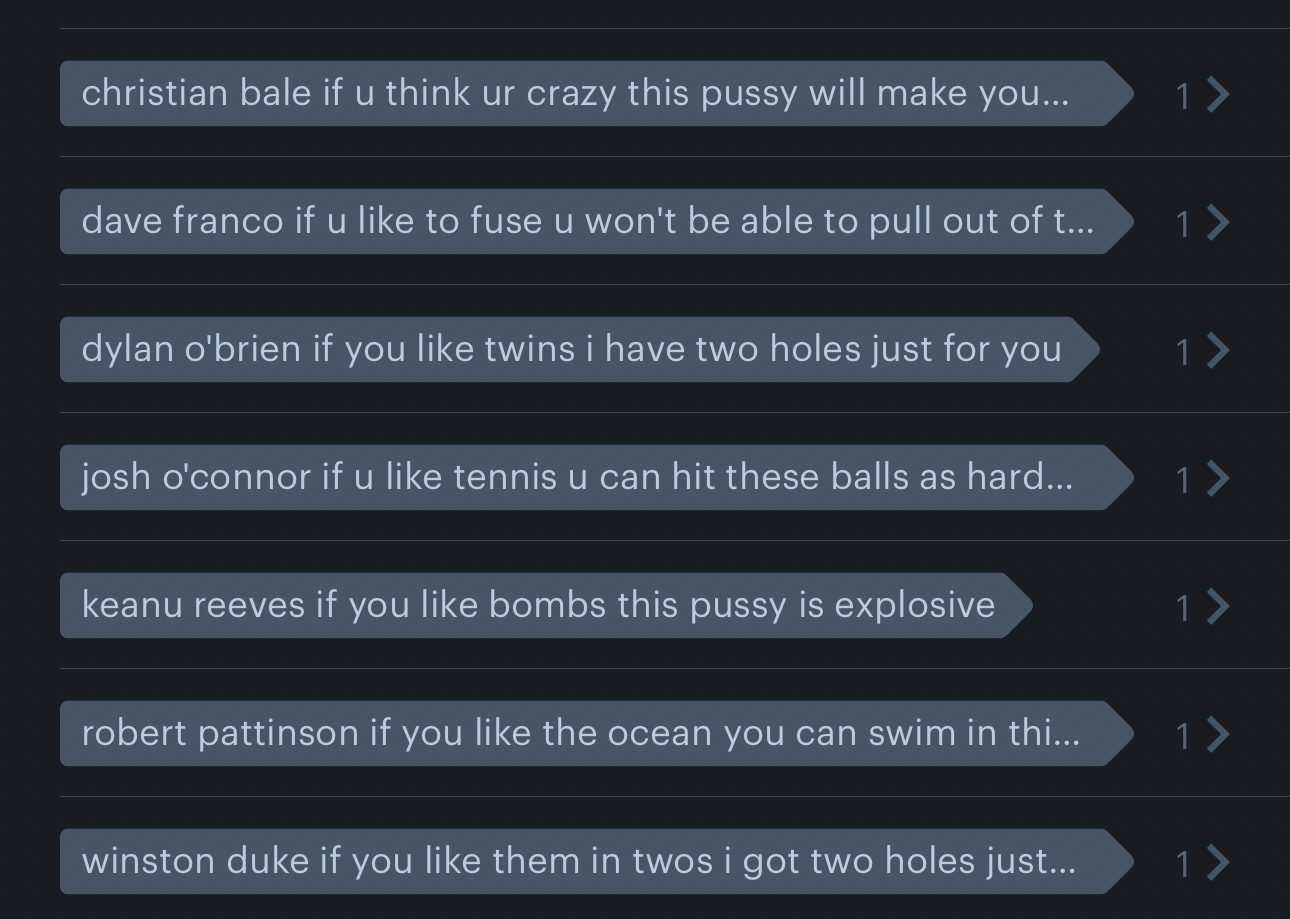
Task: Select the tag beginning with 'dylan o'brien'
Action: pyautogui.click(x=580, y=350)
